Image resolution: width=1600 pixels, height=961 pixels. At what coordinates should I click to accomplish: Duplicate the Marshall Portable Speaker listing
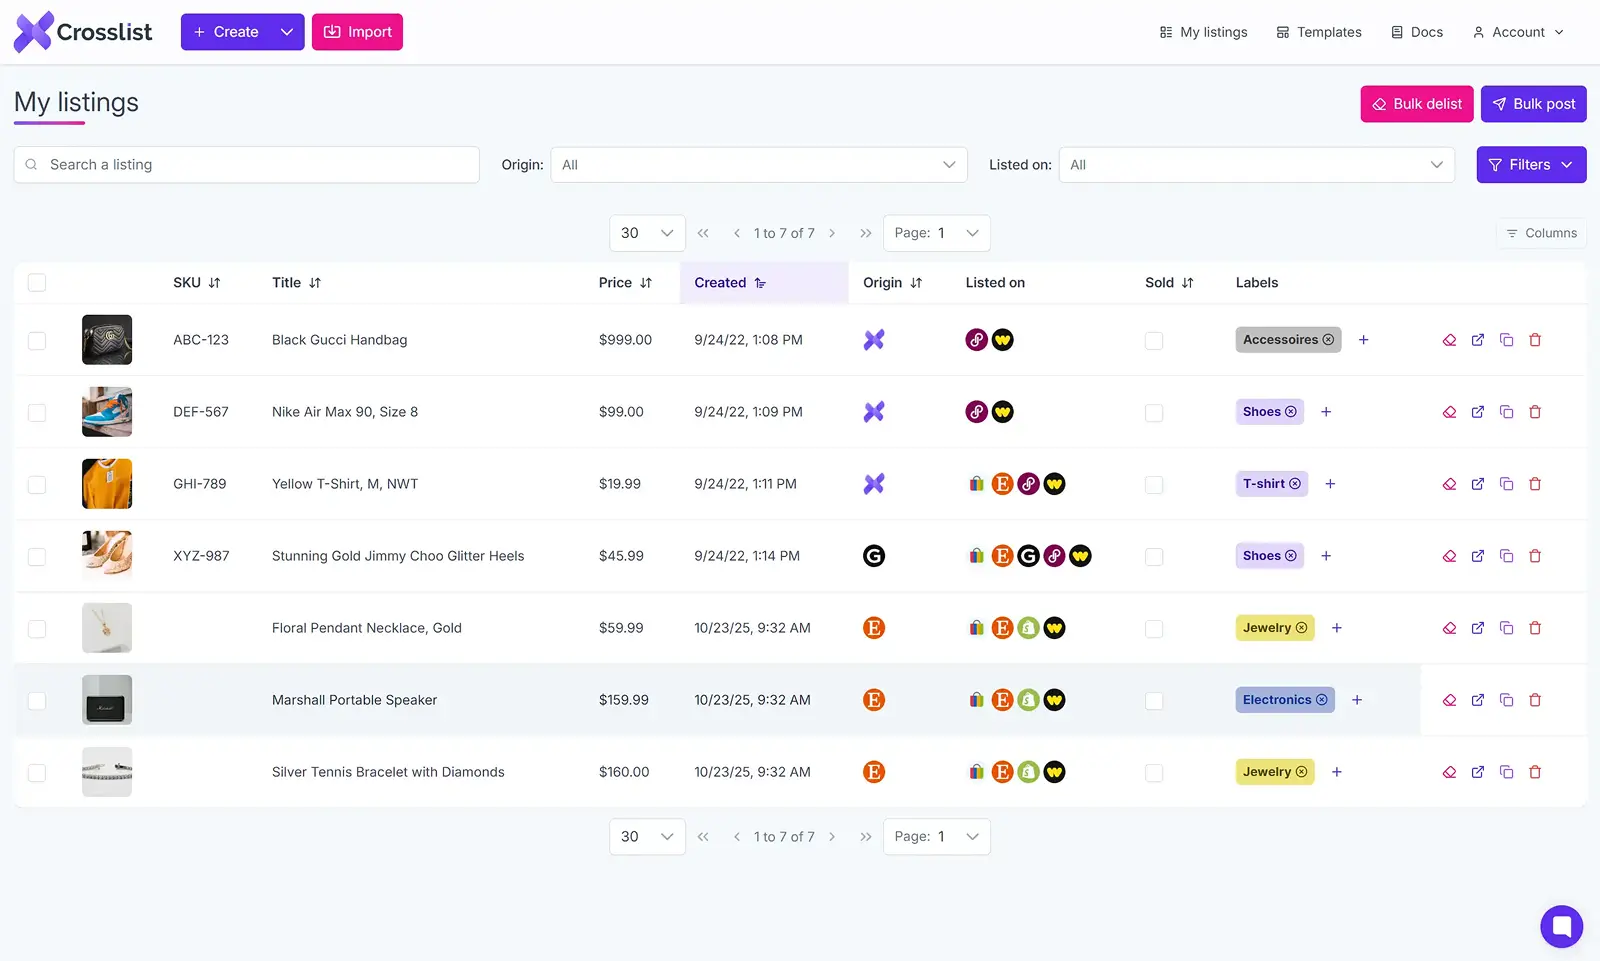tap(1507, 700)
